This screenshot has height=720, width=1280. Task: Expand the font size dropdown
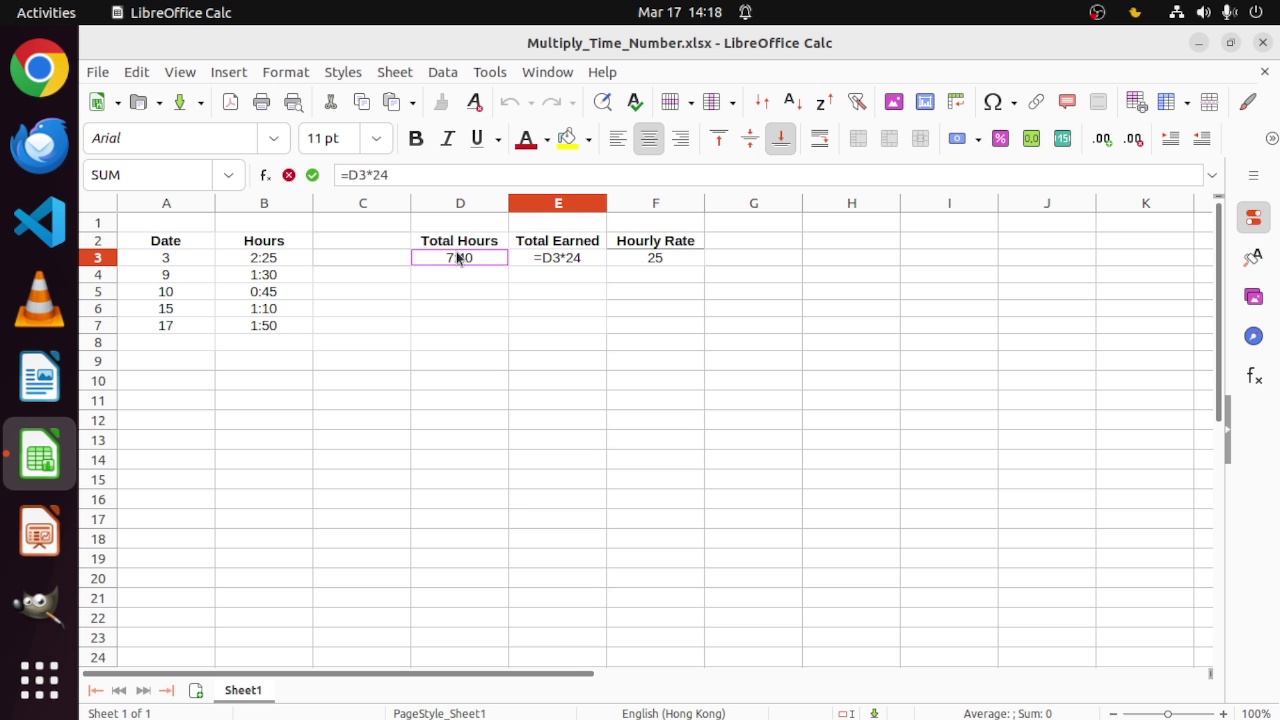pos(376,139)
